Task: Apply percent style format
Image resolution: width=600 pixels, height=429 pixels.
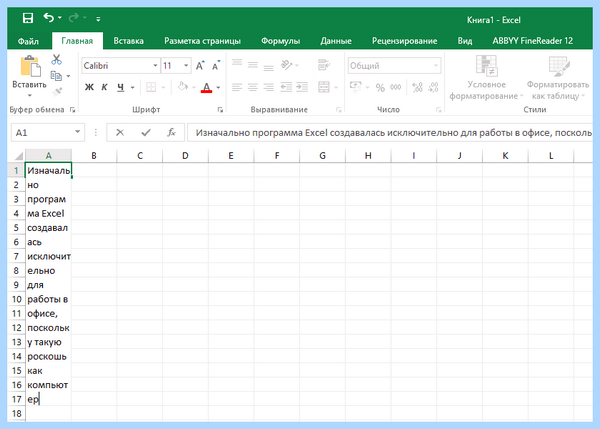Action: 380,88
